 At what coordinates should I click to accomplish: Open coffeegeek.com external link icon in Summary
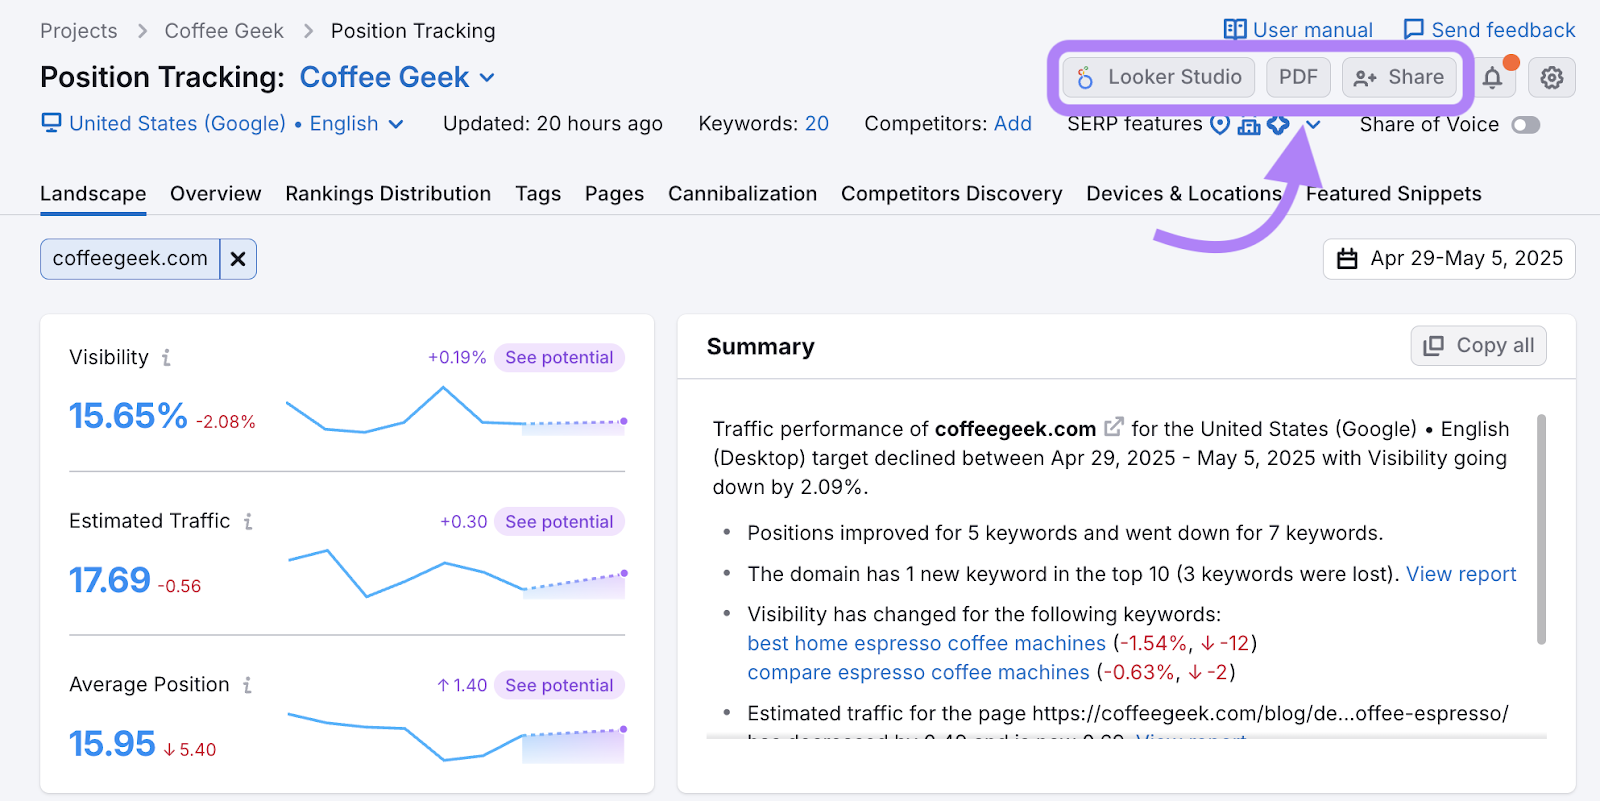1113,428
